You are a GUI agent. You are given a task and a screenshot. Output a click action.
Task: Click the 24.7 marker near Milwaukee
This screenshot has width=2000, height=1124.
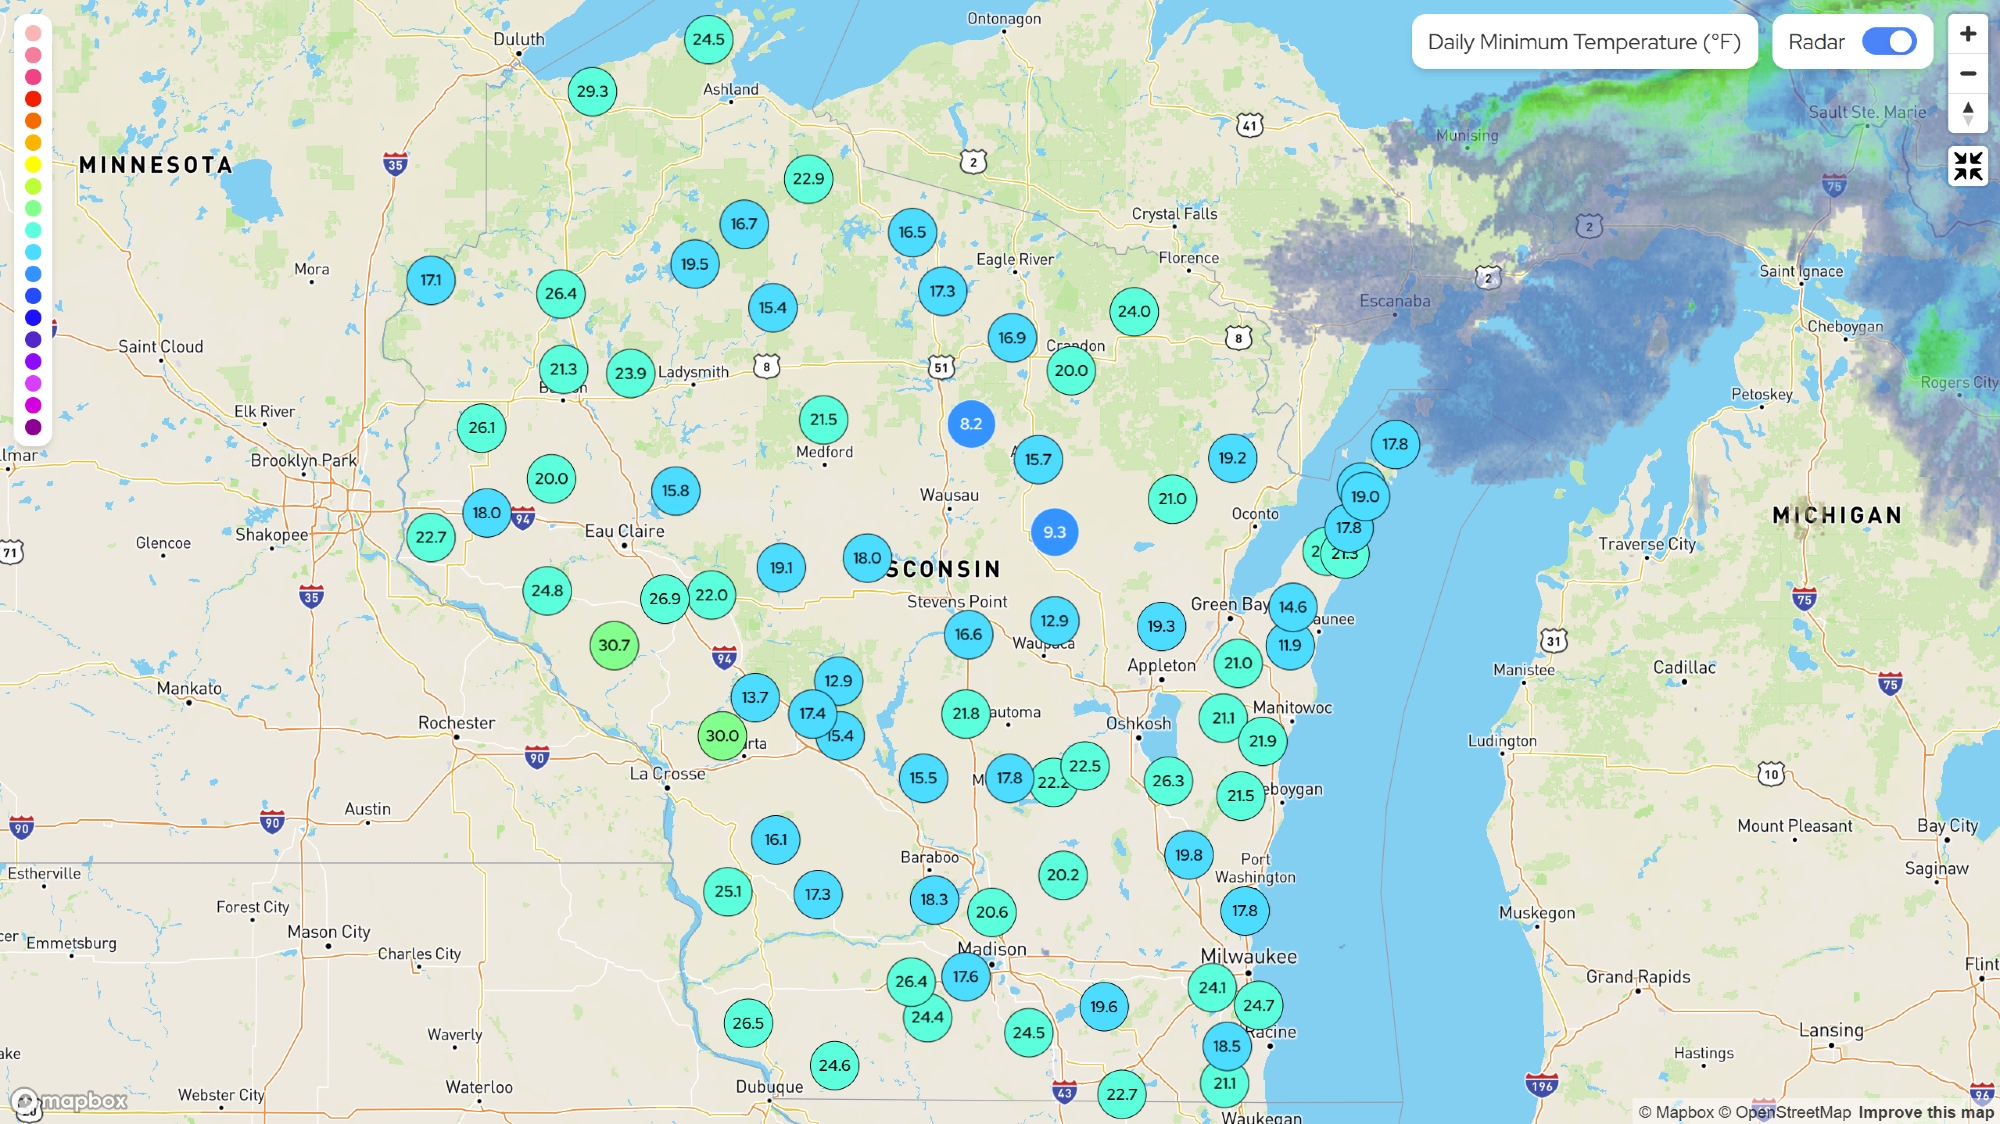(1258, 1005)
